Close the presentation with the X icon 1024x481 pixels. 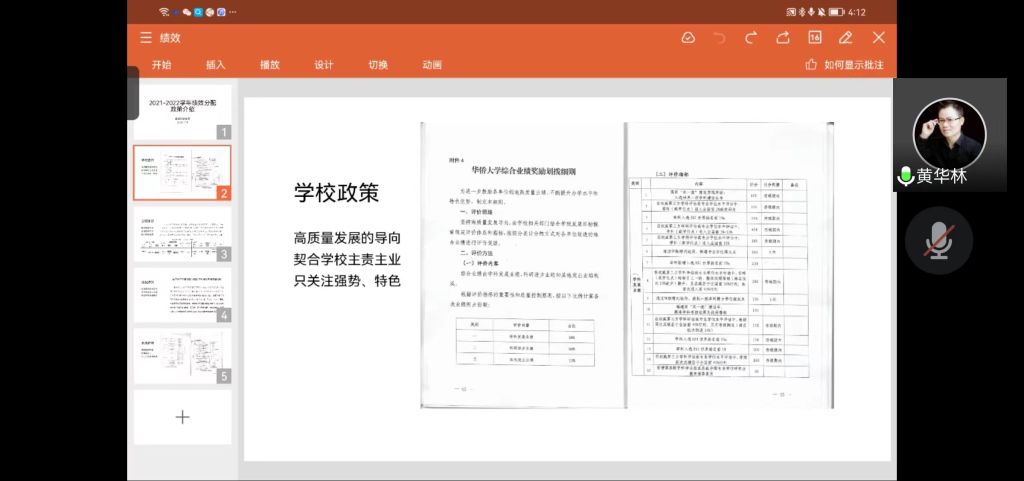(878, 38)
